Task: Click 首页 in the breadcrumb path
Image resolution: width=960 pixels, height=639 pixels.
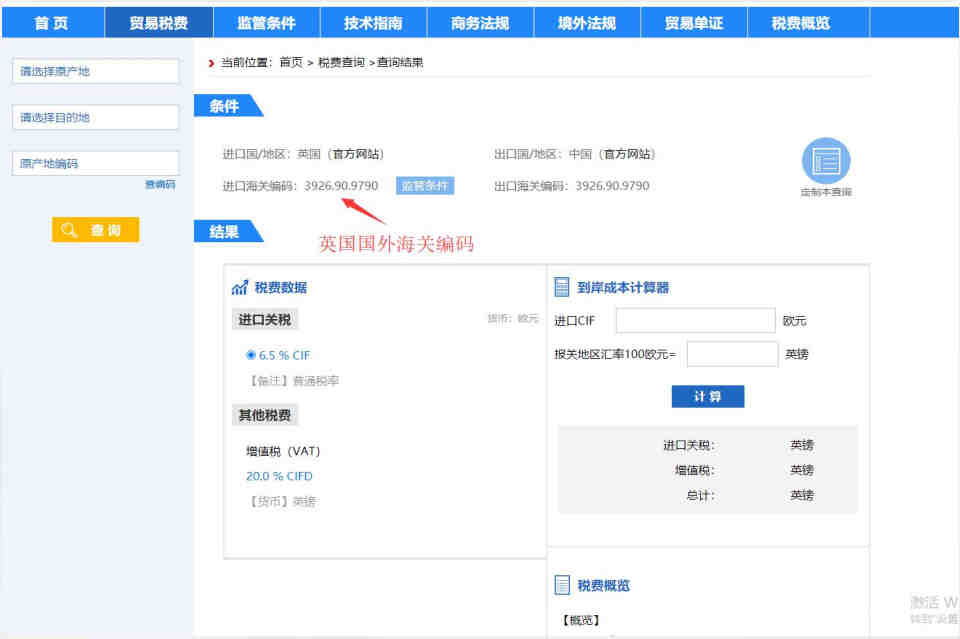Action: coord(291,62)
